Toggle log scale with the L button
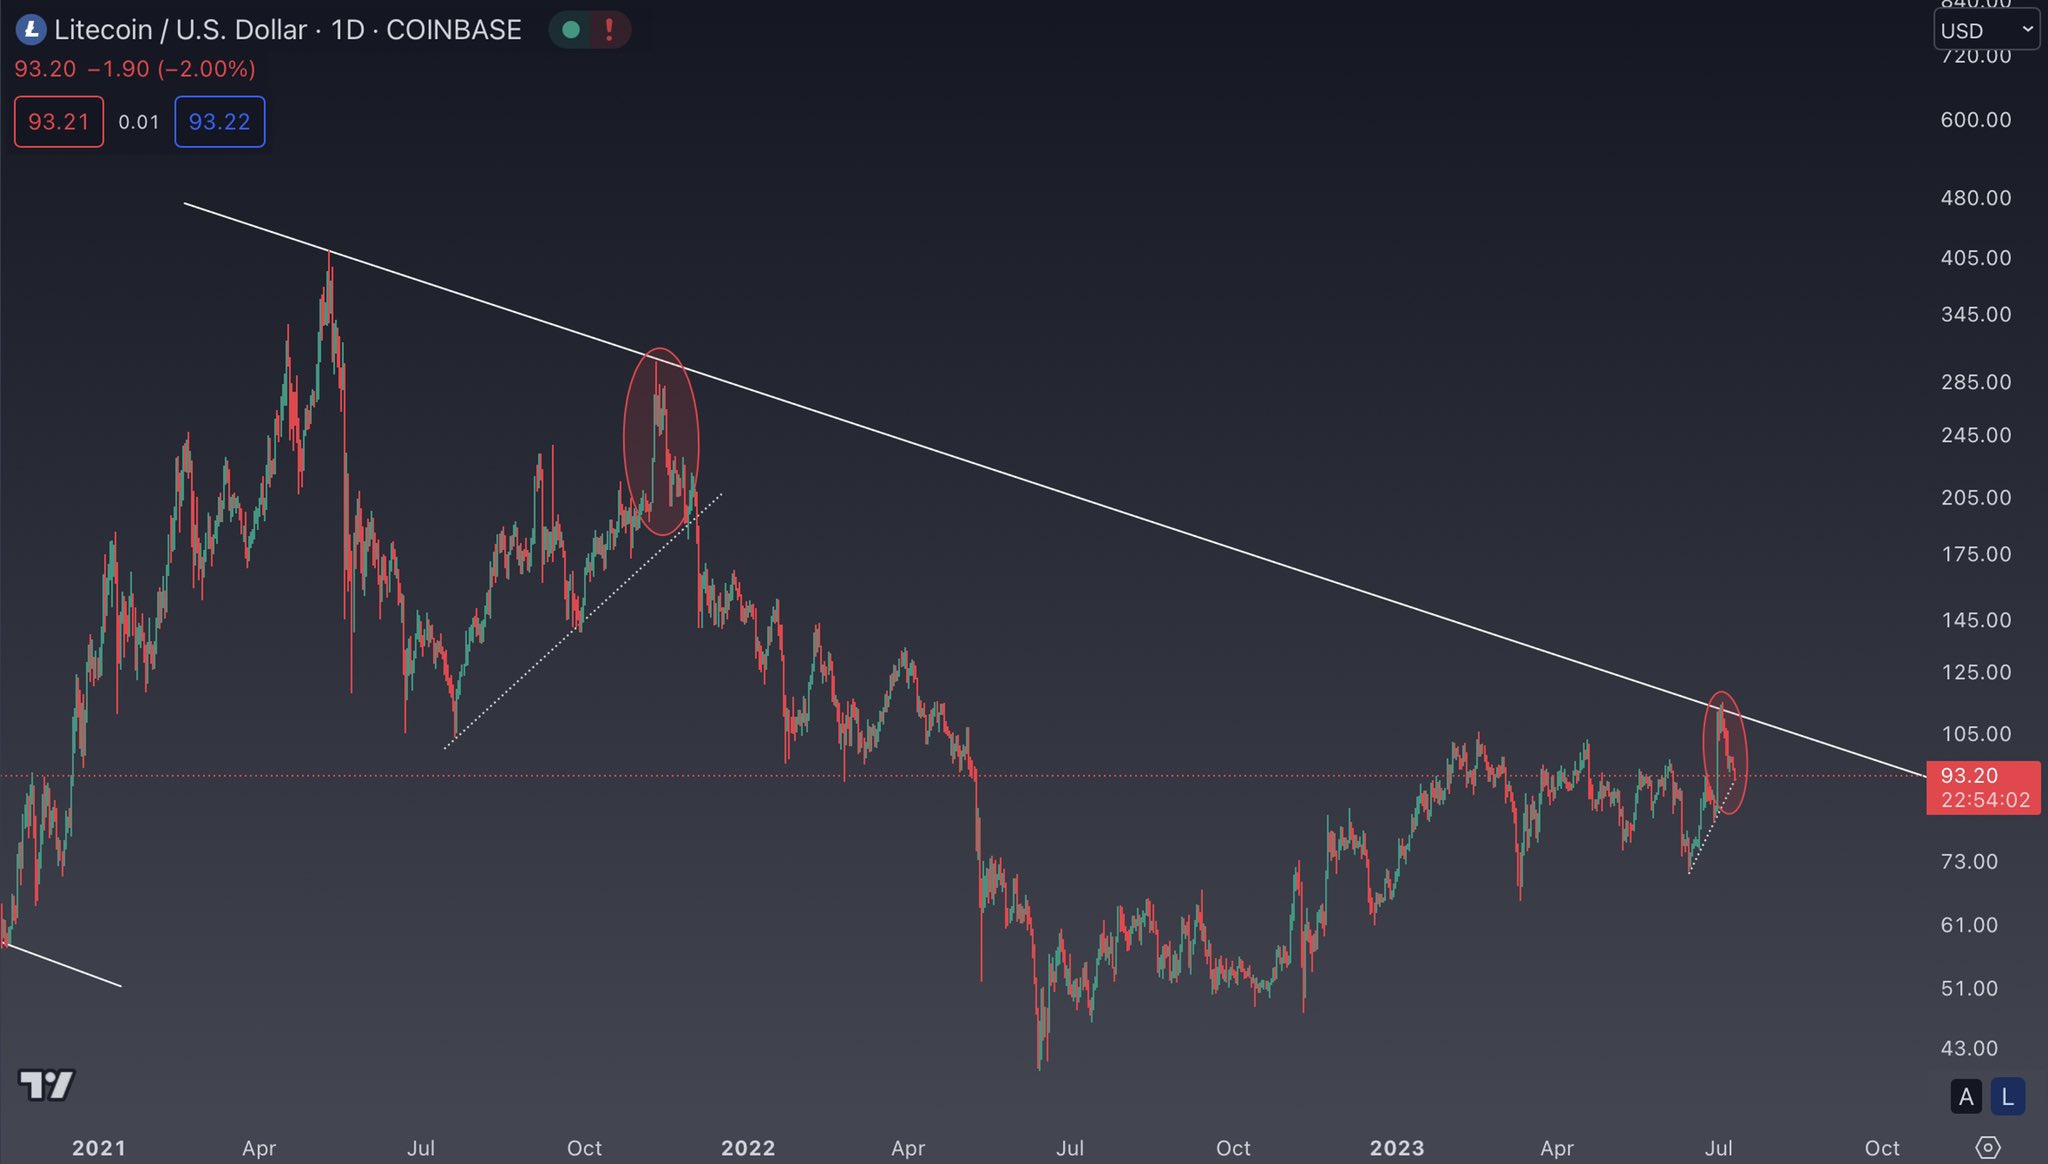Image resolution: width=2048 pixels, height=1164 pixels. click(x=2007, y=1096)
